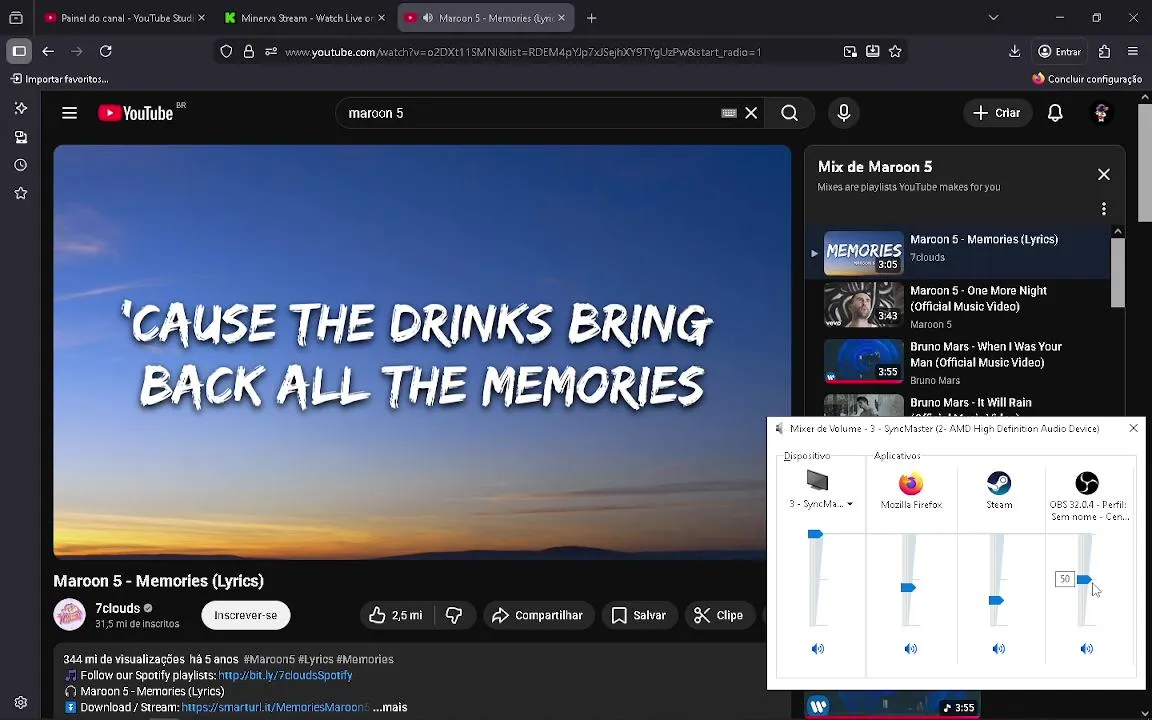Mute OBS in volume mixer

point(1087,649)
